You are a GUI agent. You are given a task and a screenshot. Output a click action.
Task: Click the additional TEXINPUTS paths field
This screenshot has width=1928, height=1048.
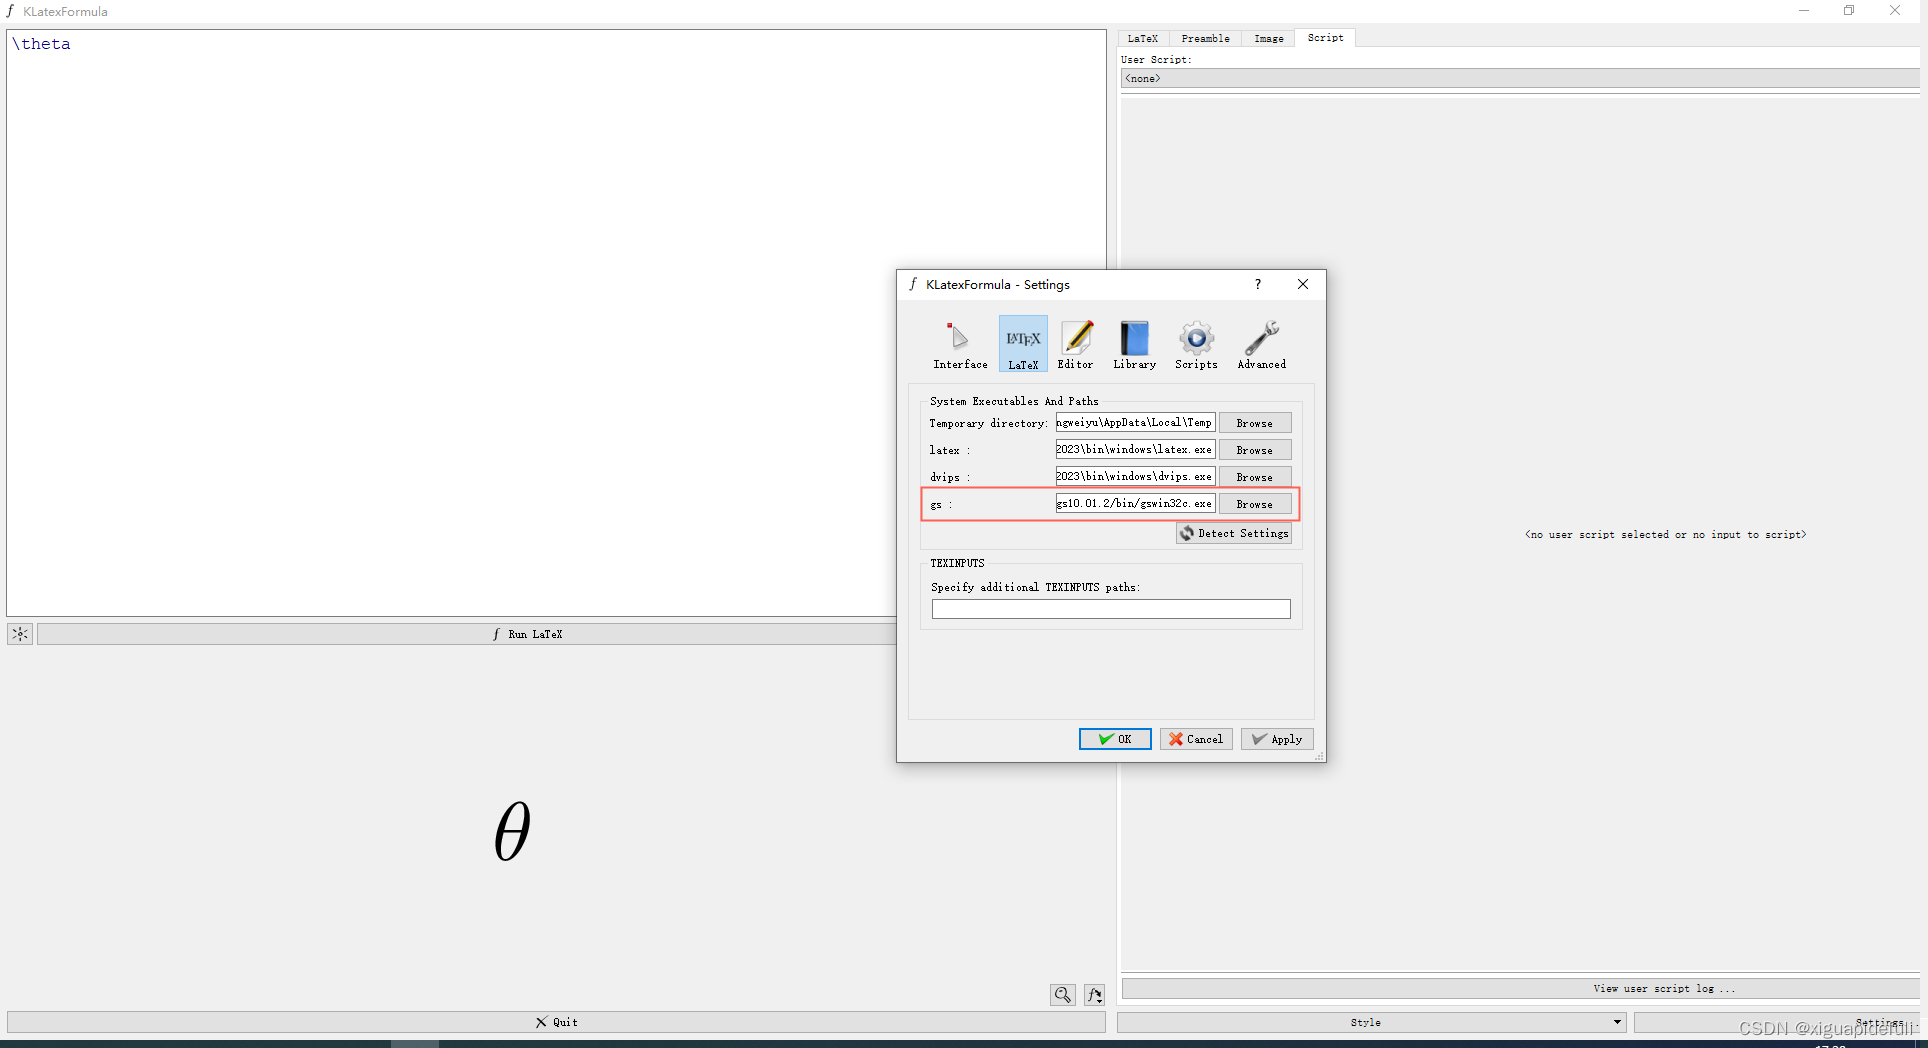click(1109, 609)
